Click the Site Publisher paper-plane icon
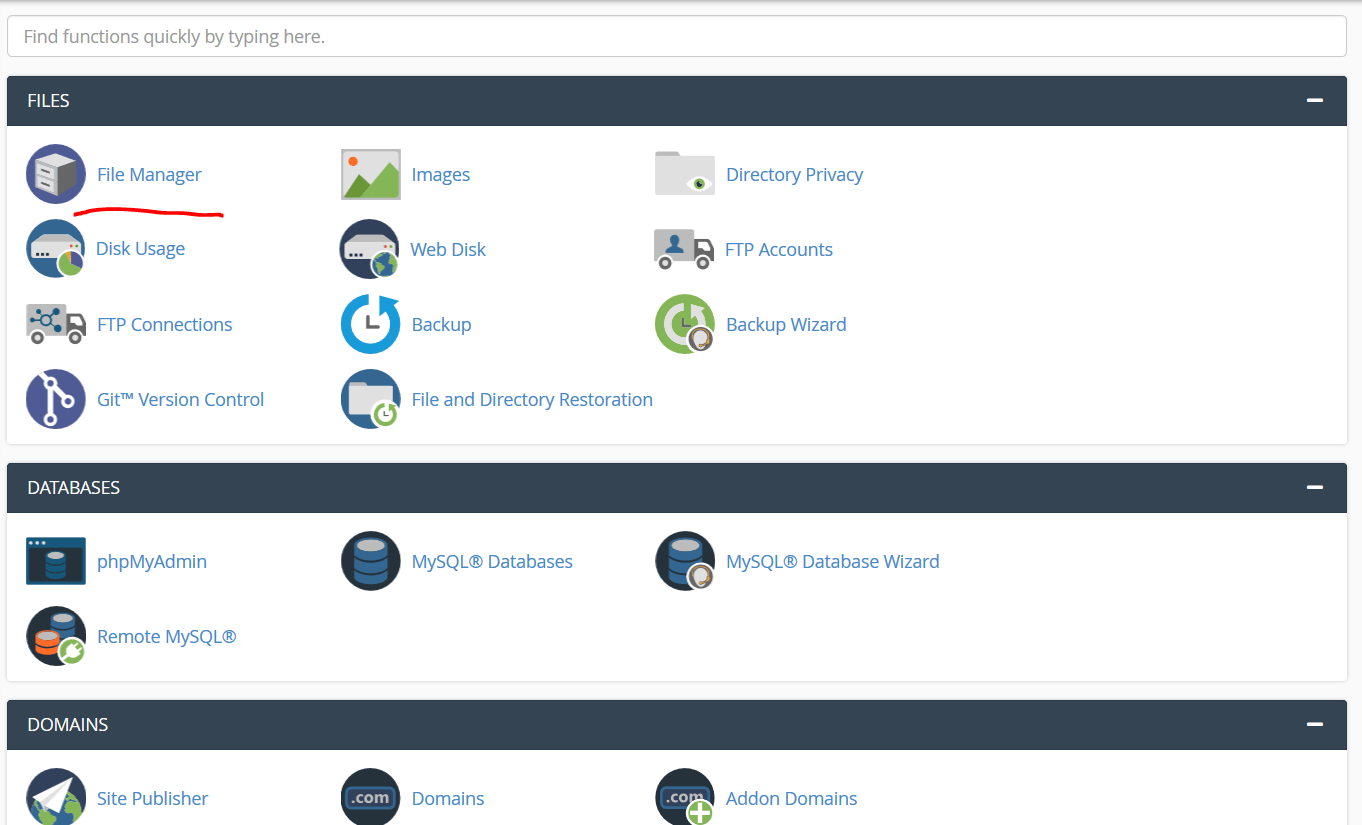Viewport: 1362px width, 825px height. click(x=56, y=797)
